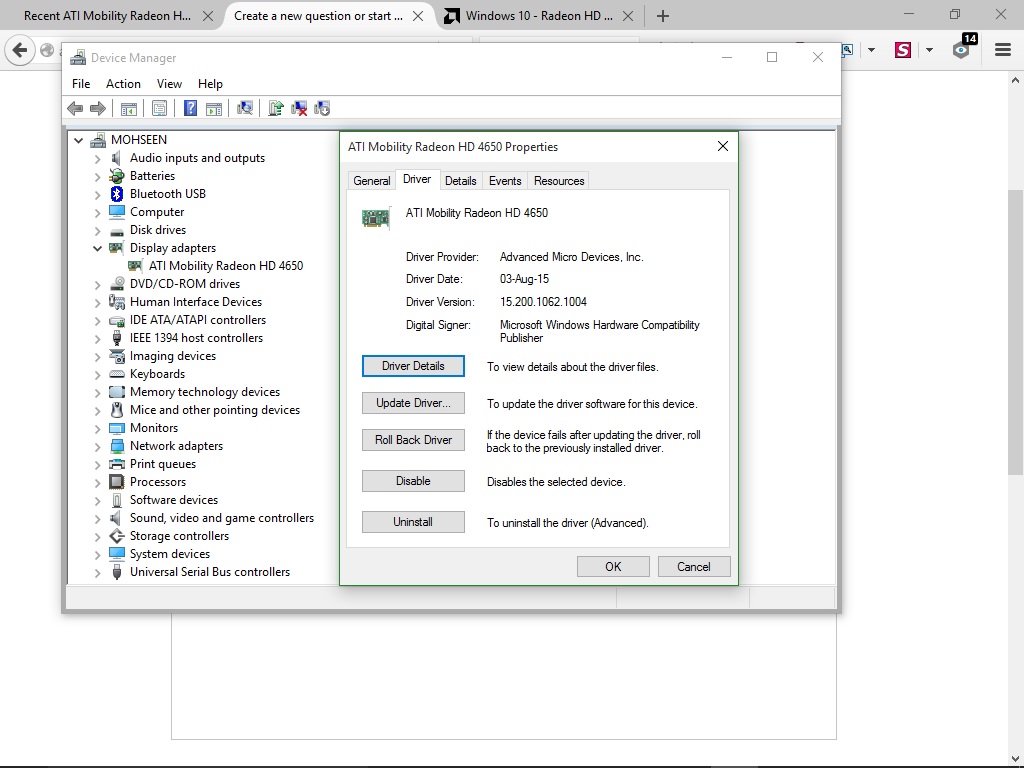This screenshot has width=1024, height=768.
Task: Click the Show/Hide Action Pane toolbar icon
Action: point(214,108)
